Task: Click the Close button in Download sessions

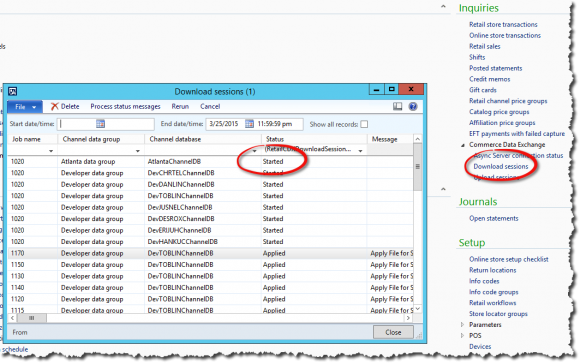Action: pos(393,332)
